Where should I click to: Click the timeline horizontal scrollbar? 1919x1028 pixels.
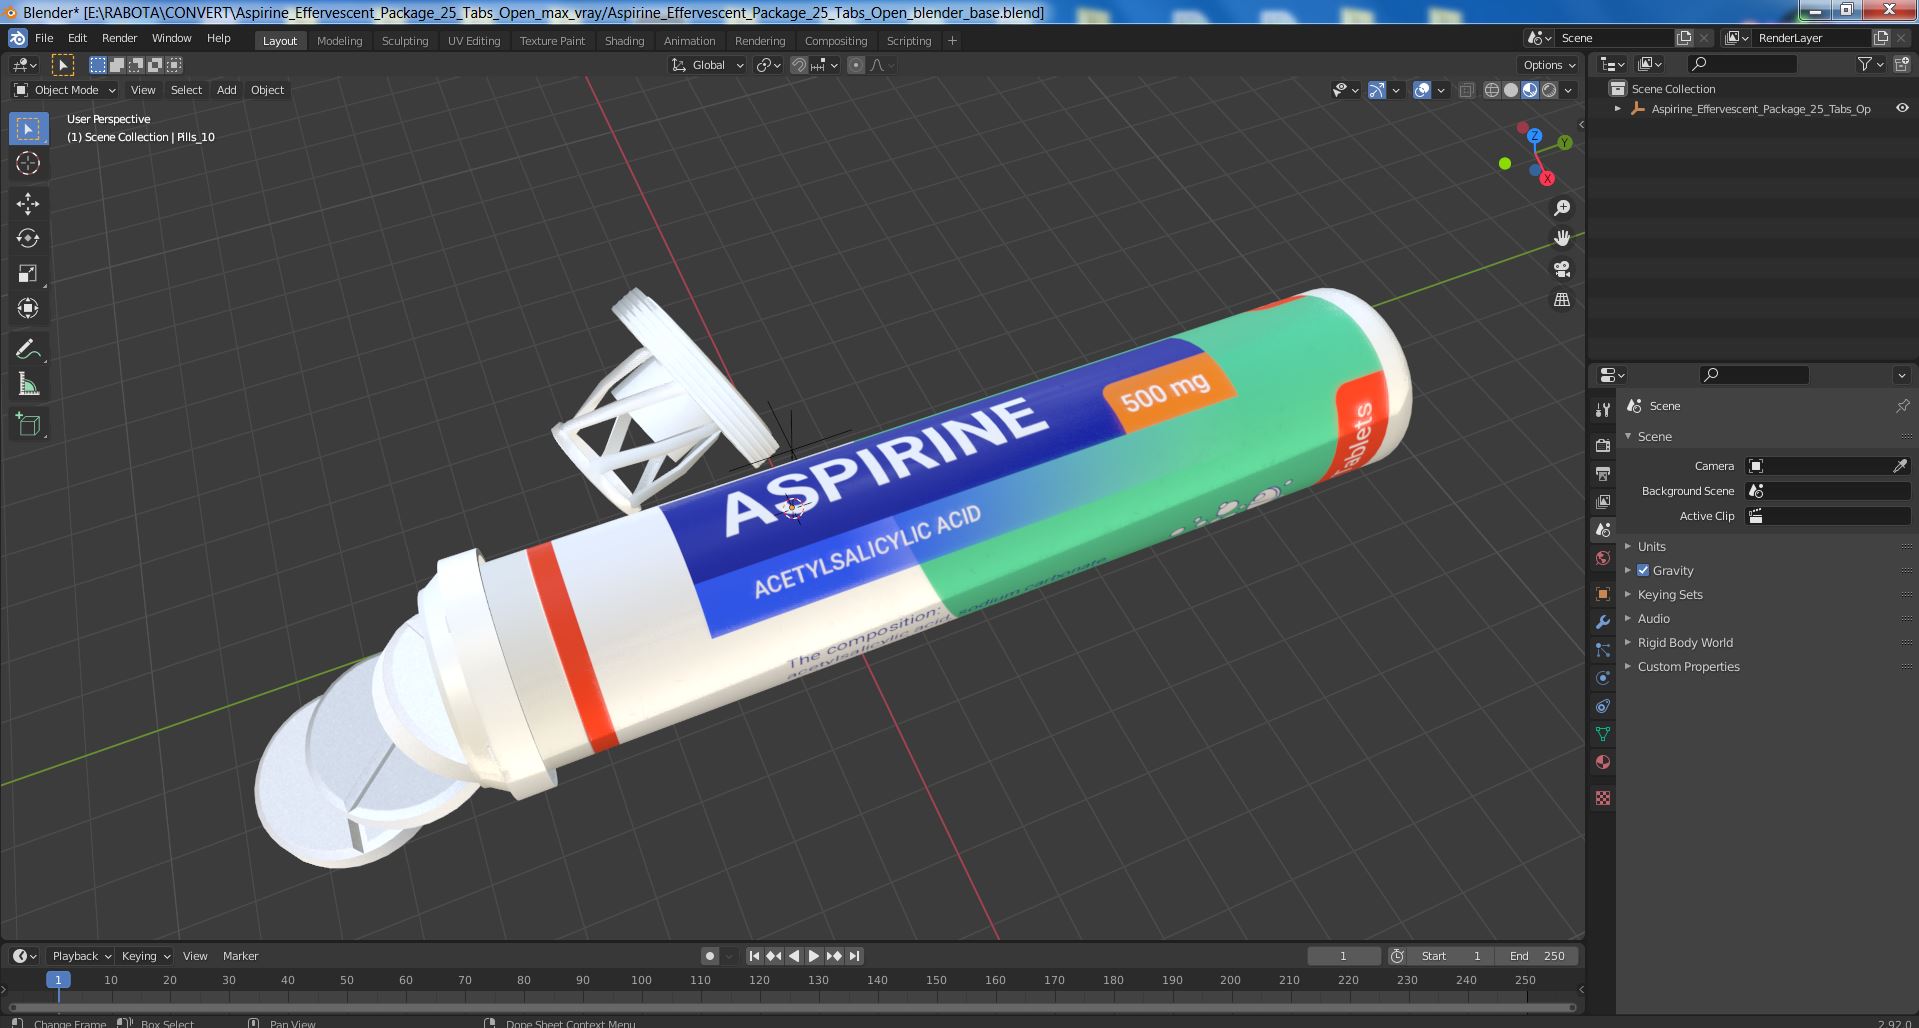click(x=790, y=1007)
